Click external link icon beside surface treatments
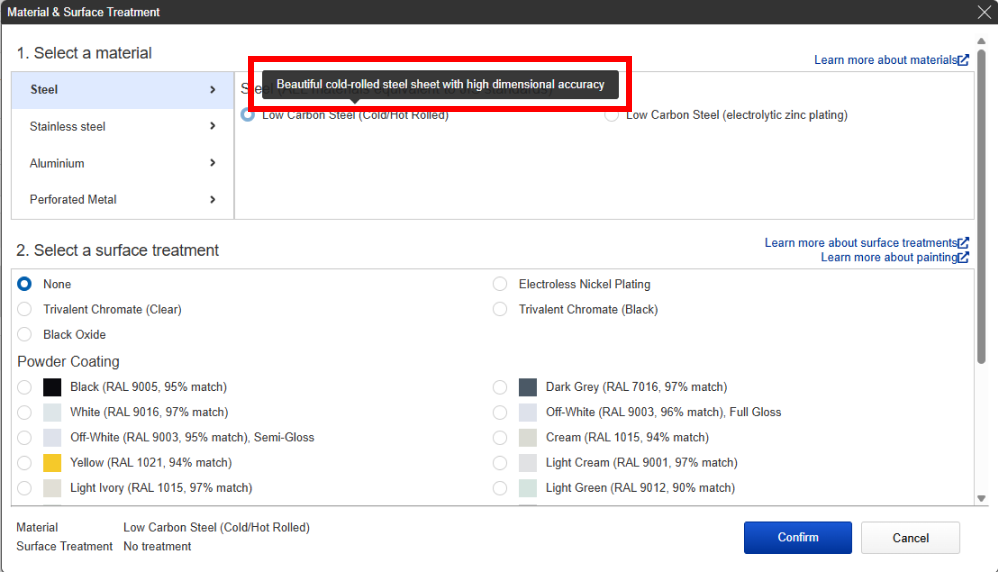The image size is (998, 572). [964, 242]
